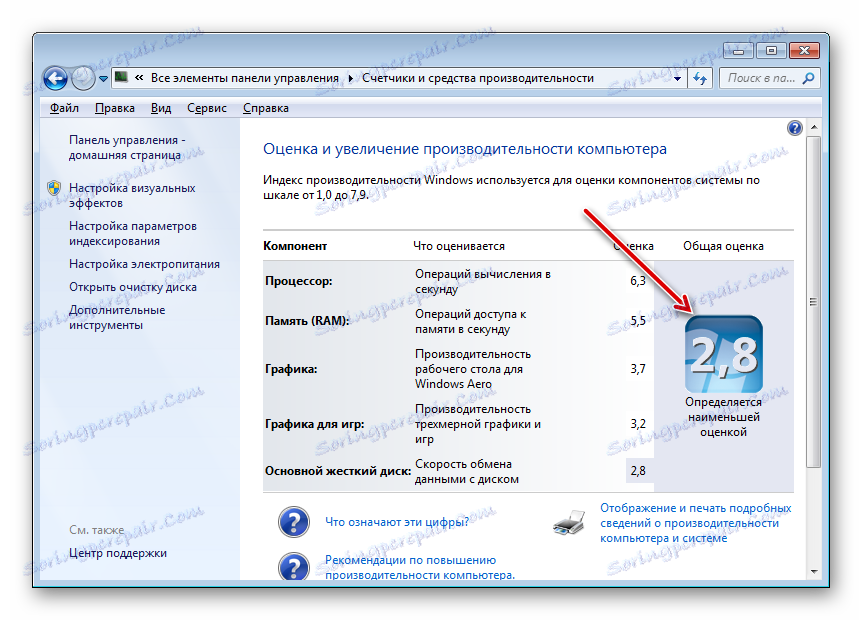
Task: Click 'Память (RAM):' row label
Action: tap(307, 321)
